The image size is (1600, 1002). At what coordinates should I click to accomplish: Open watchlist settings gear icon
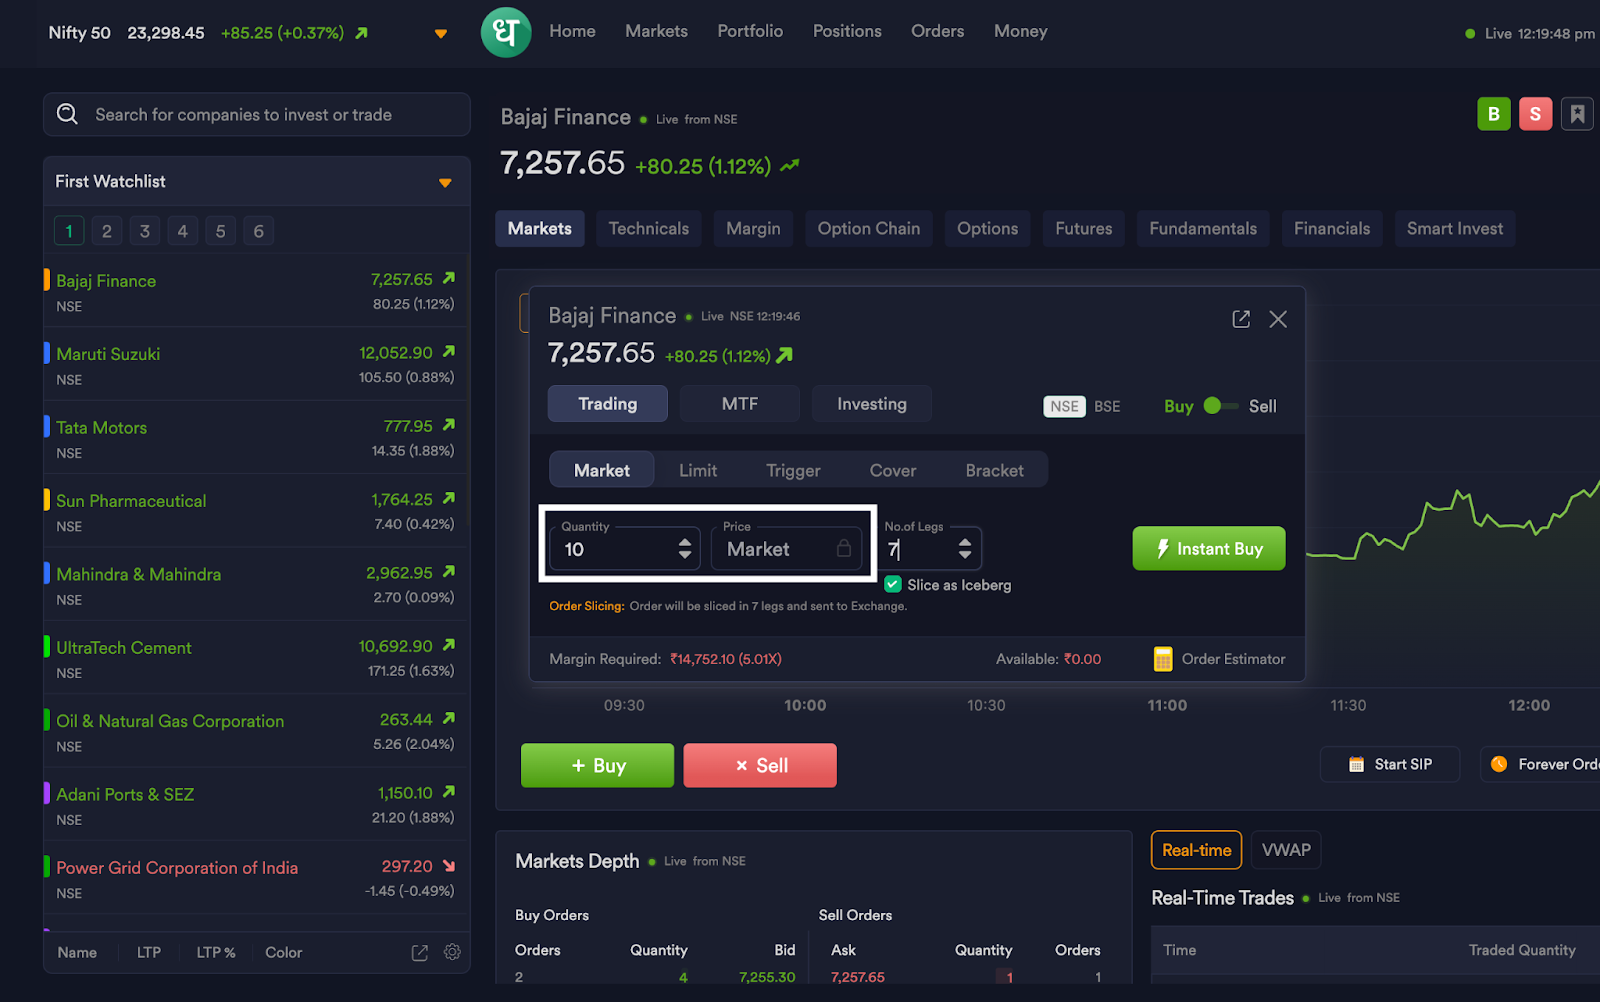(x=452, y=952)
